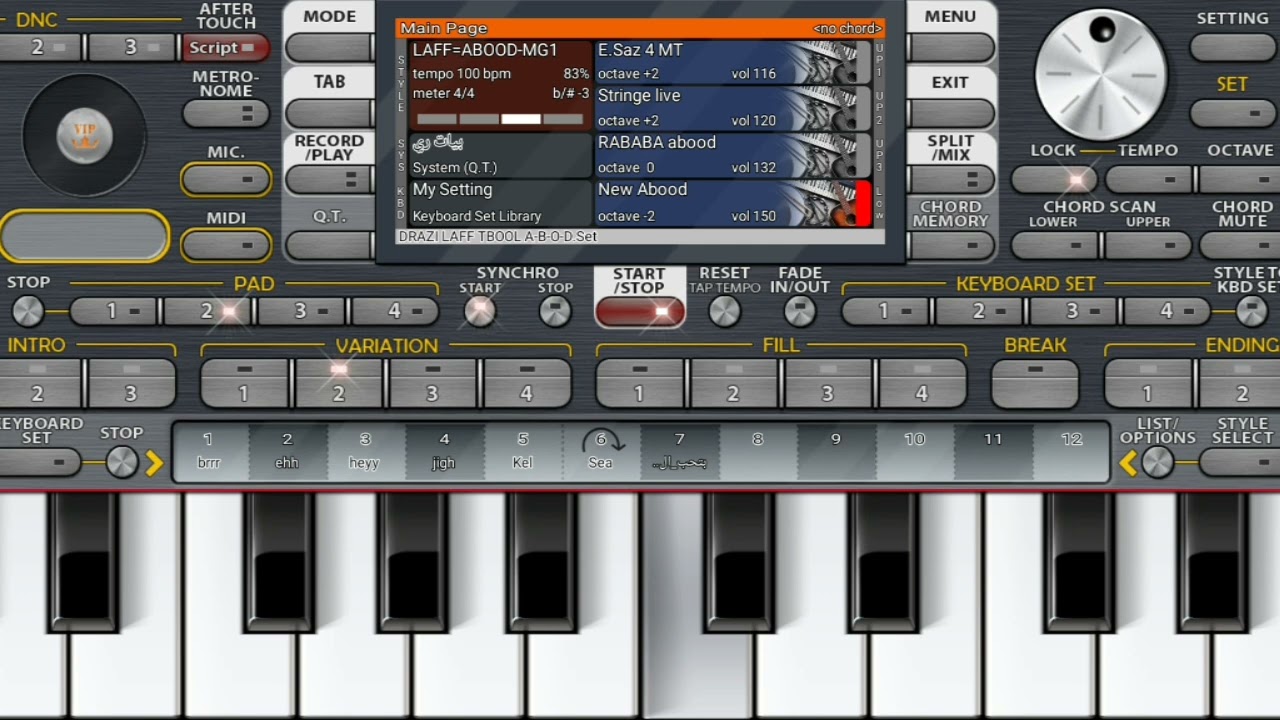Trigger the brrr sample pad 1

209,451
